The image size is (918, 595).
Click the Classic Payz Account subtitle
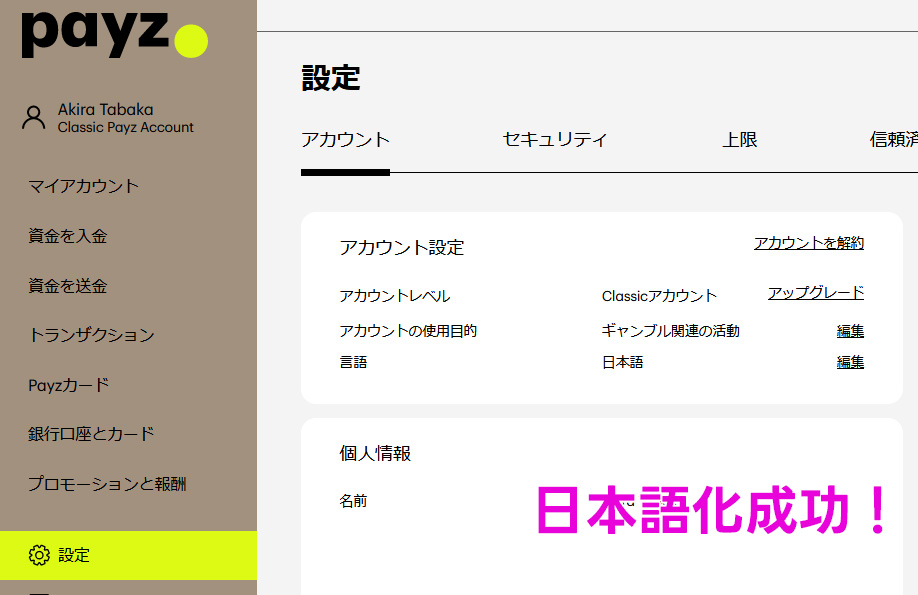pyautogui.click(x=125, y=127)
